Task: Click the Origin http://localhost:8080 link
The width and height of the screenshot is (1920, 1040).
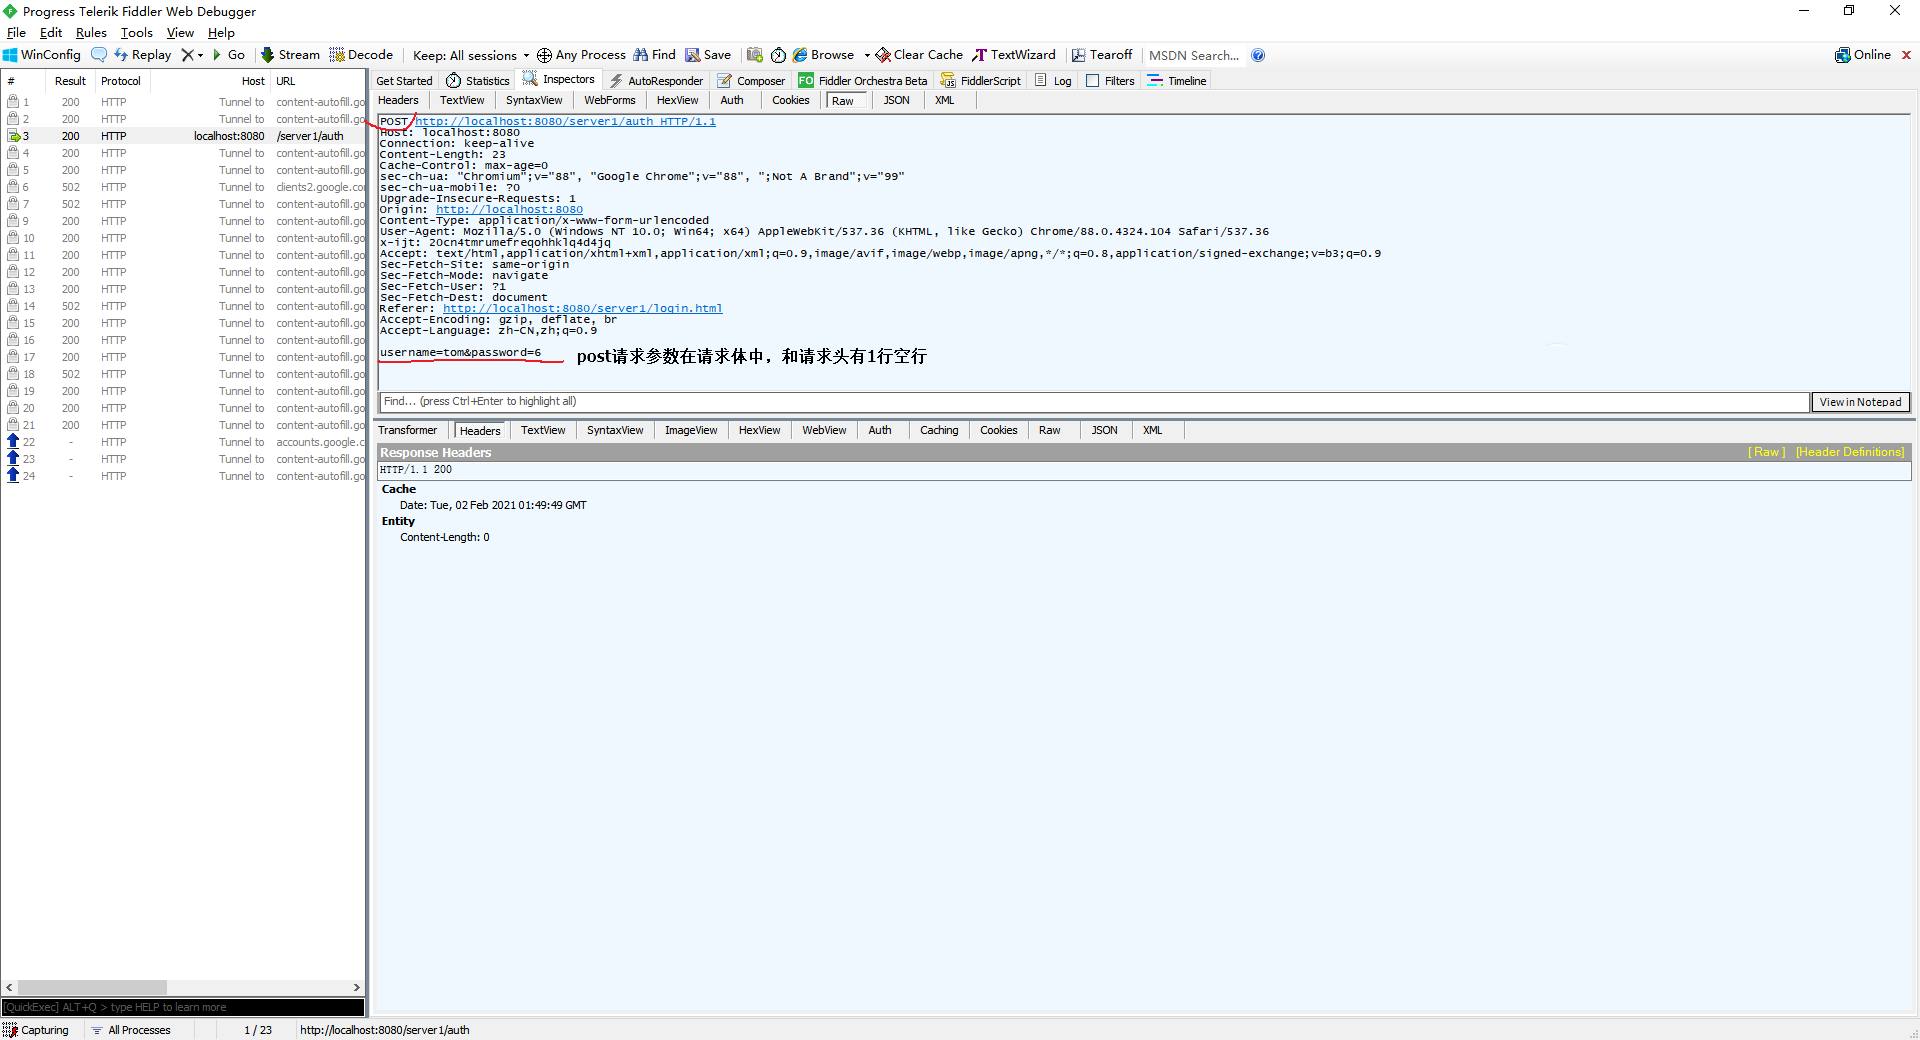Action: click(509, 209)
